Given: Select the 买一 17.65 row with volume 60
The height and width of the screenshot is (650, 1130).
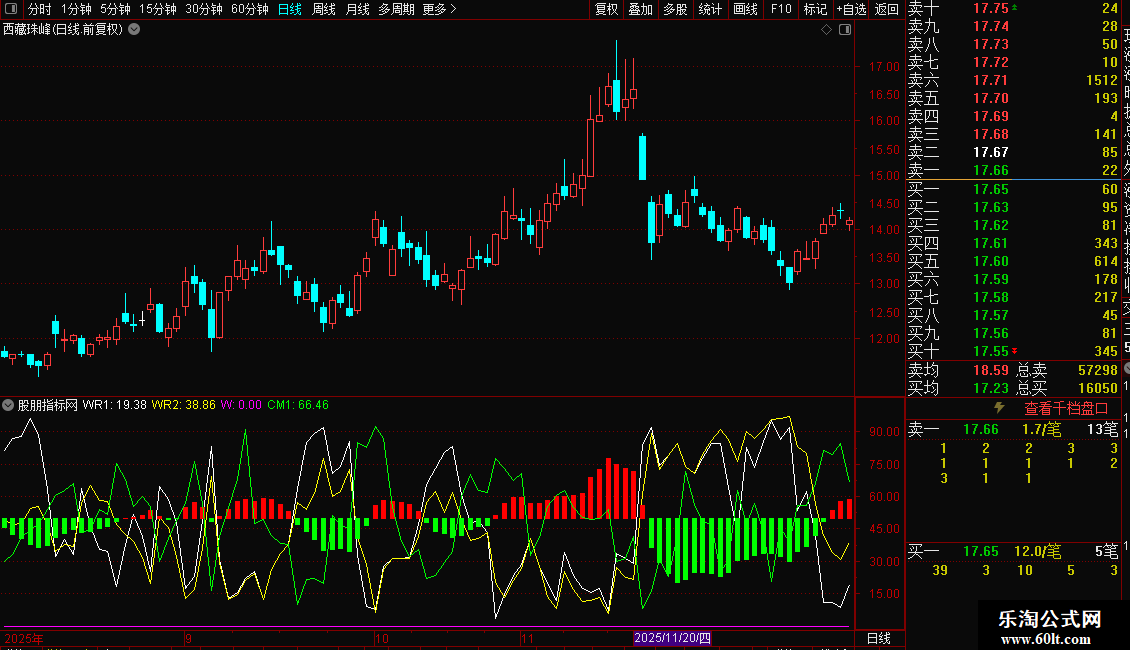Looking at the screenshot, I should pyautogui.click(x=1013, y=189).
